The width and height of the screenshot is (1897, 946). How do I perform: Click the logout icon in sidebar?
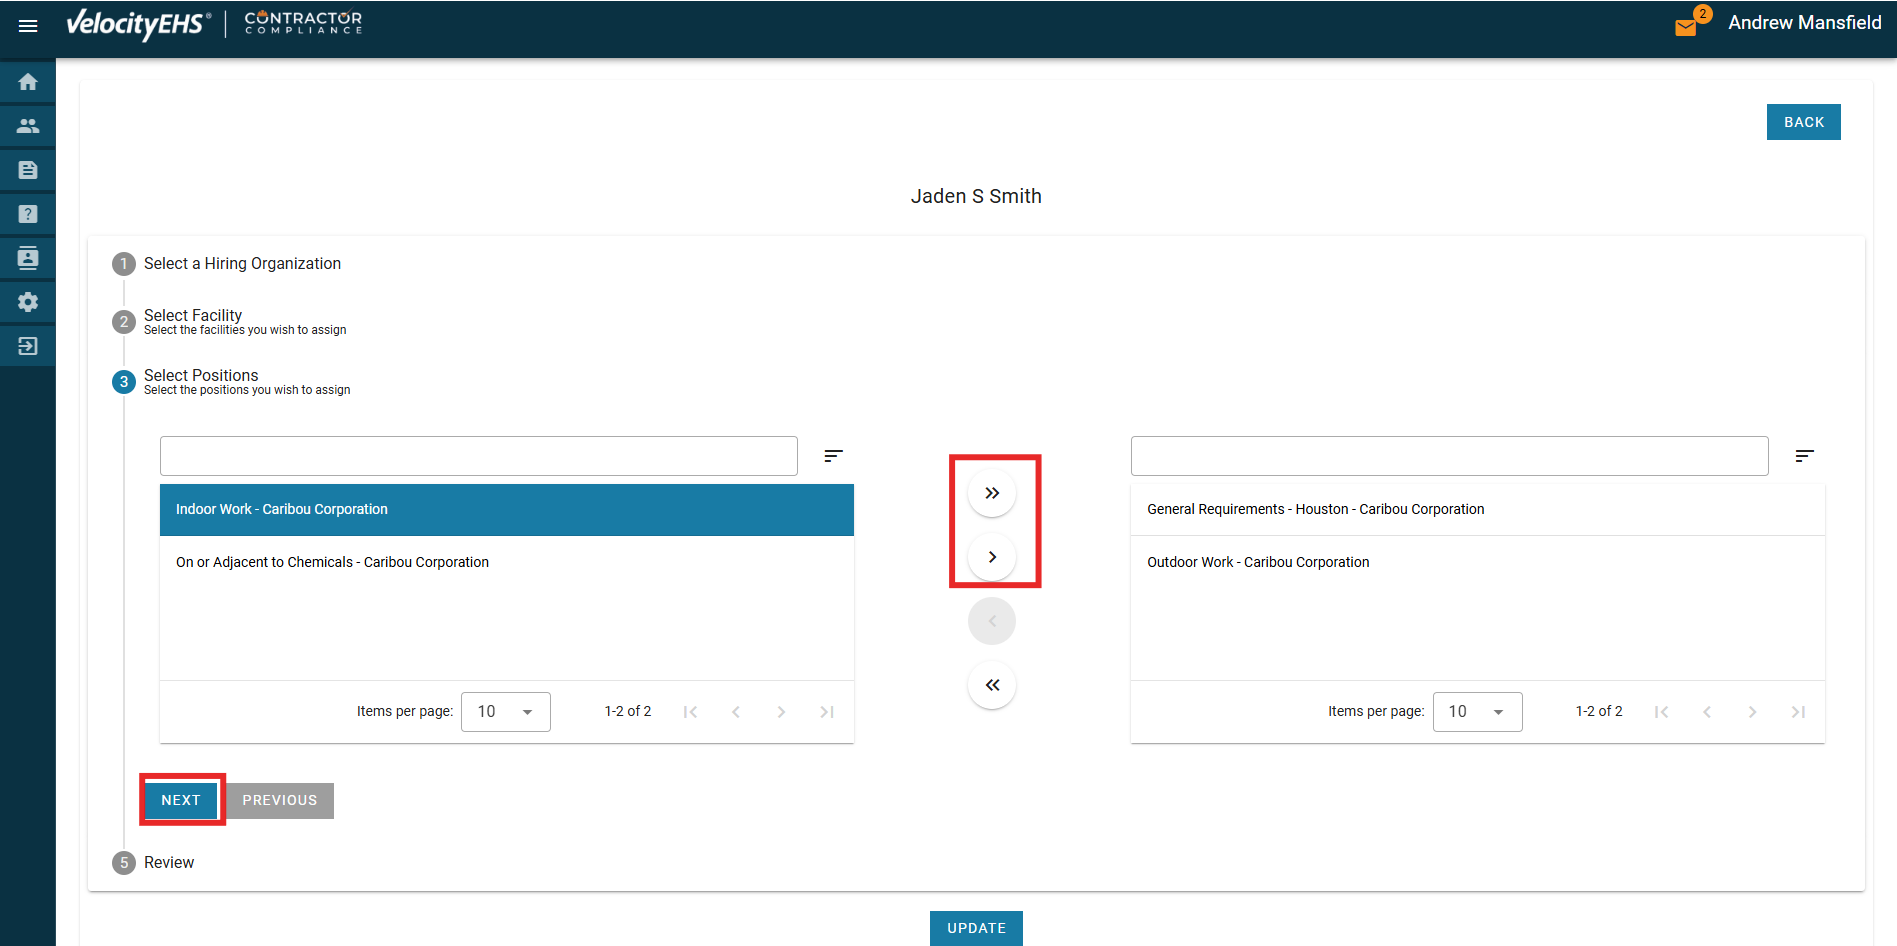(x=28, y=346)
